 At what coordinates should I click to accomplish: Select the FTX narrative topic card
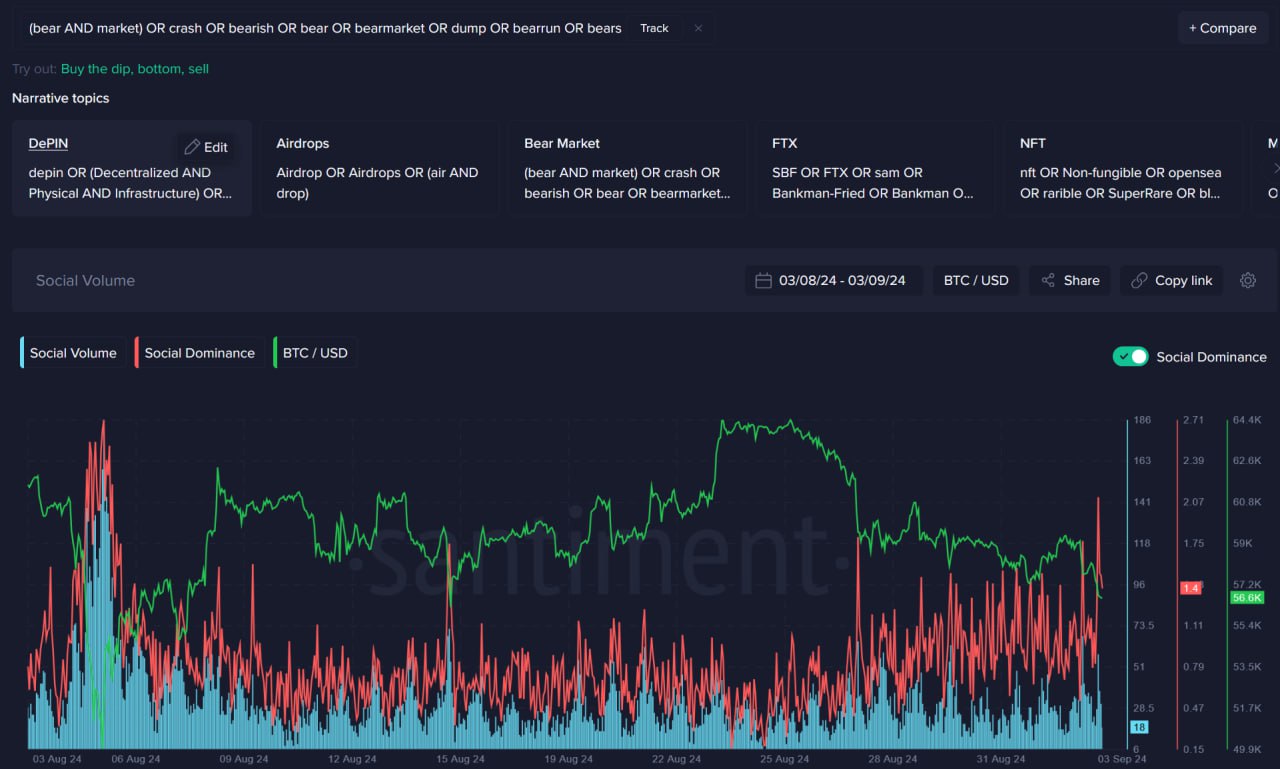tap(876, 168)
